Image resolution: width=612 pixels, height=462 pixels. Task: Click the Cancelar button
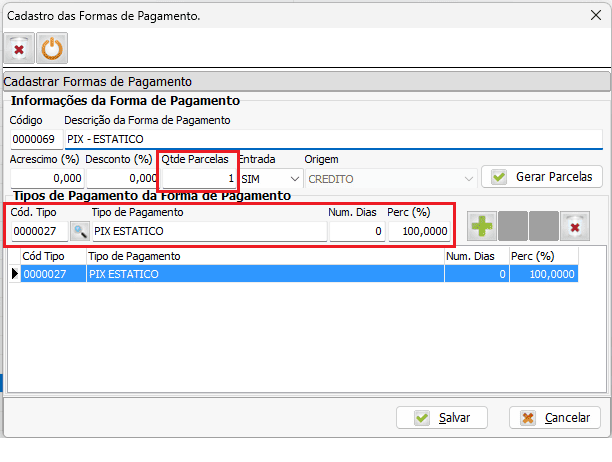[x=555, y=418]
